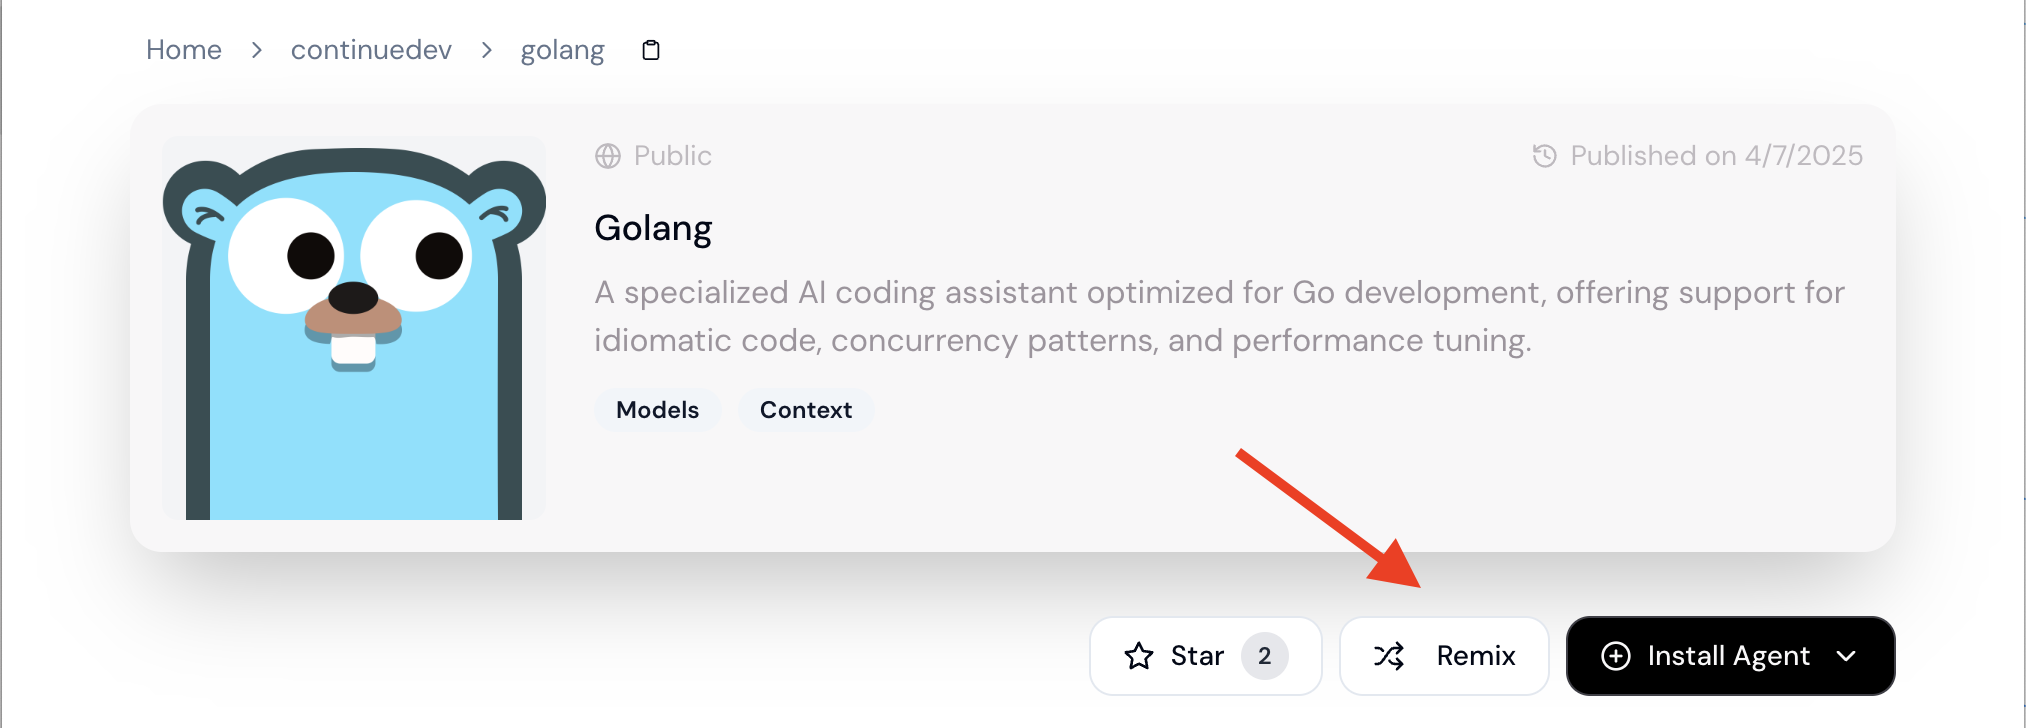This screenshot has width=2026, height=728.
Task: Click the globe icon next to Public
Action: point(608,156)
